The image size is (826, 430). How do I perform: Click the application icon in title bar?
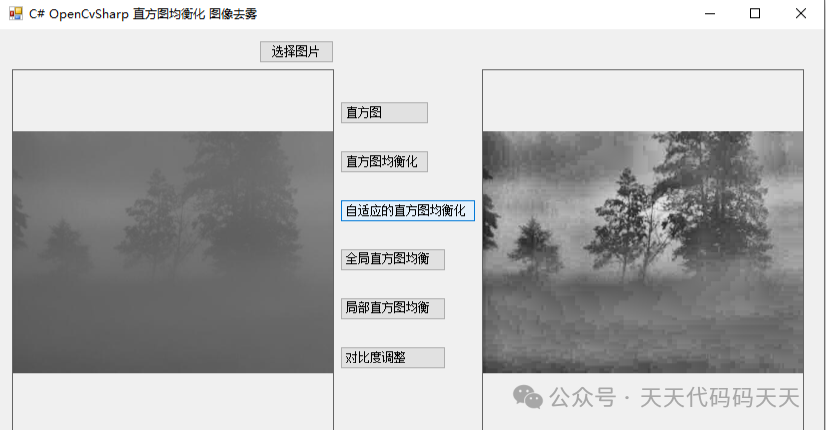[x=16, y=14]
